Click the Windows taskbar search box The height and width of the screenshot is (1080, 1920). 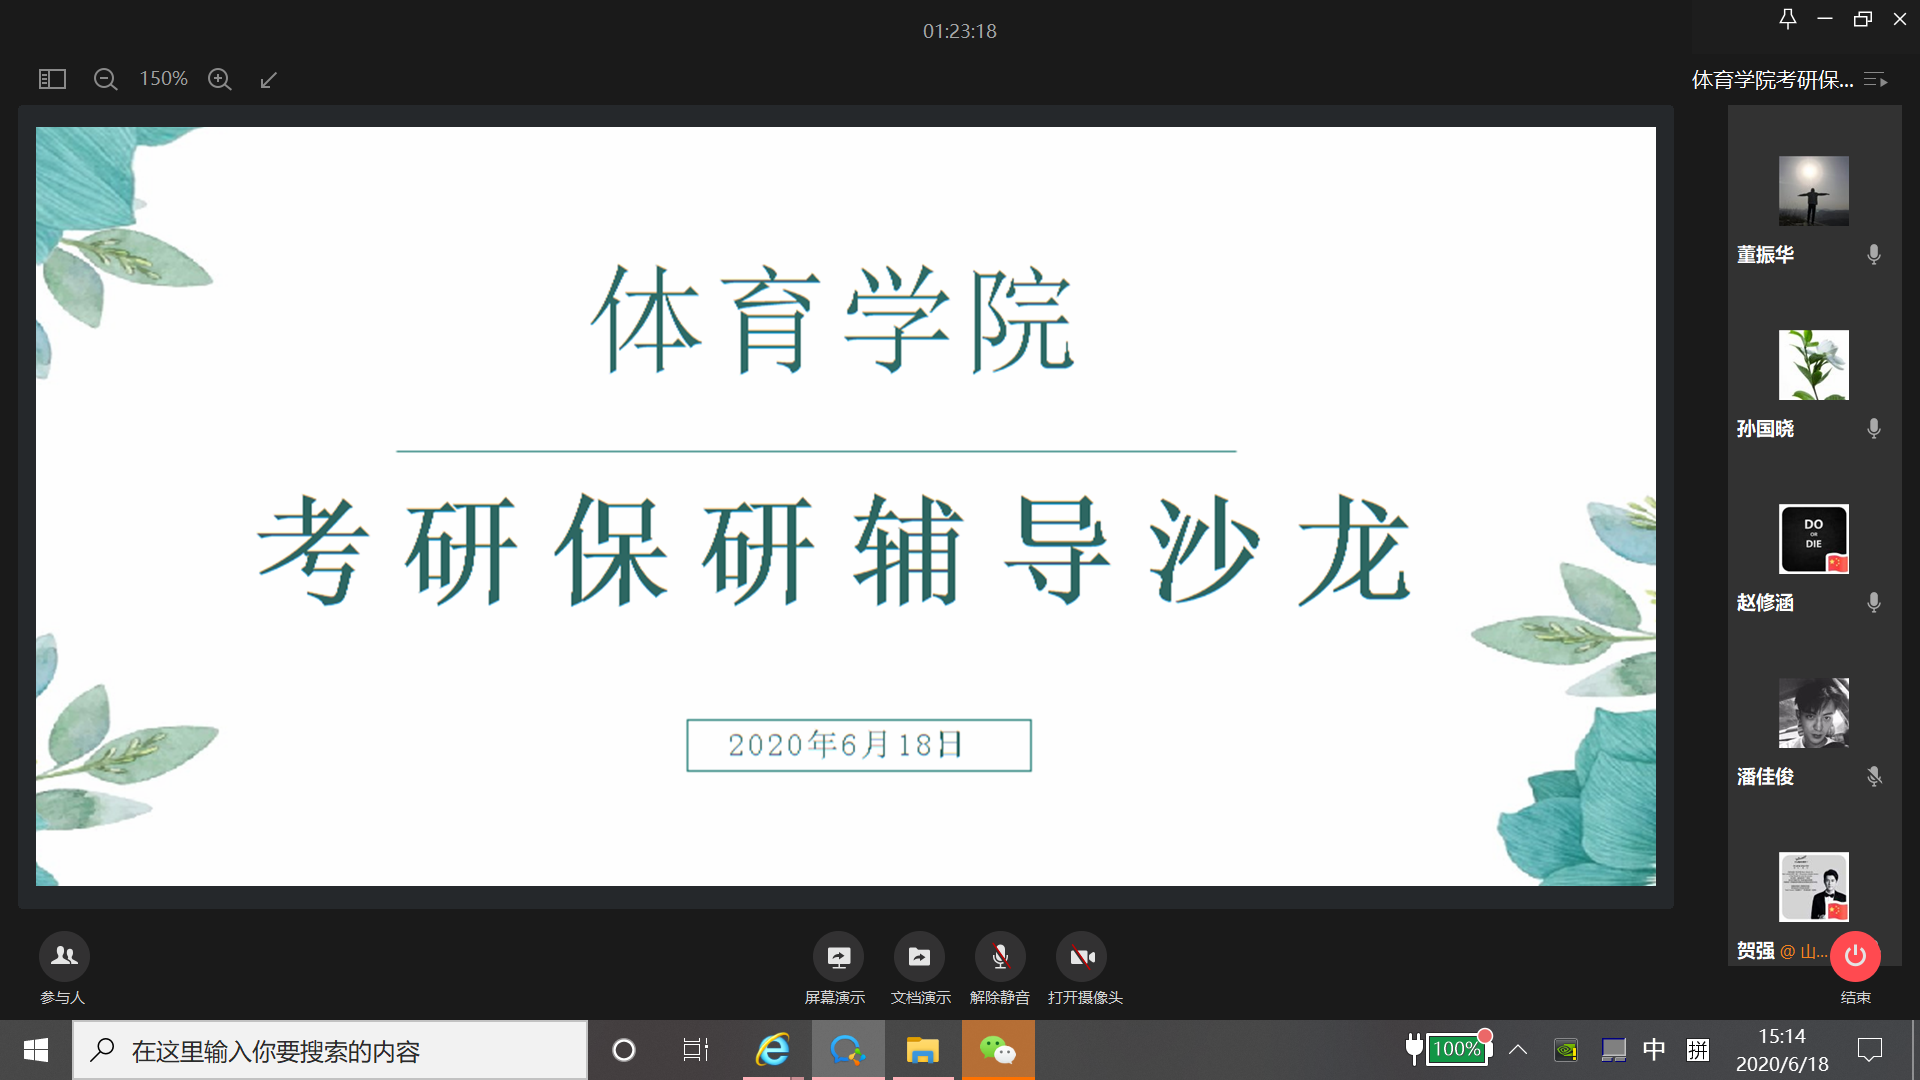point(330,1050)
